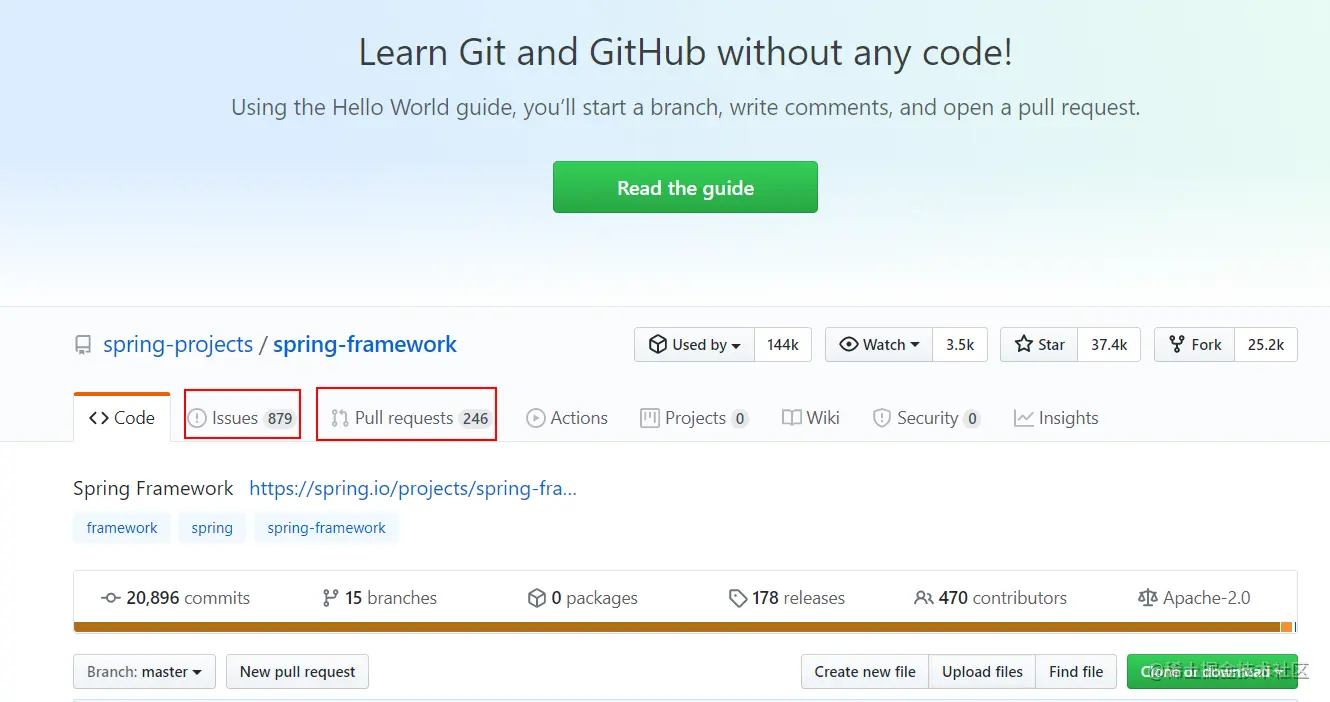Expand the Branch: master dropdown

(x=145, y=672)
